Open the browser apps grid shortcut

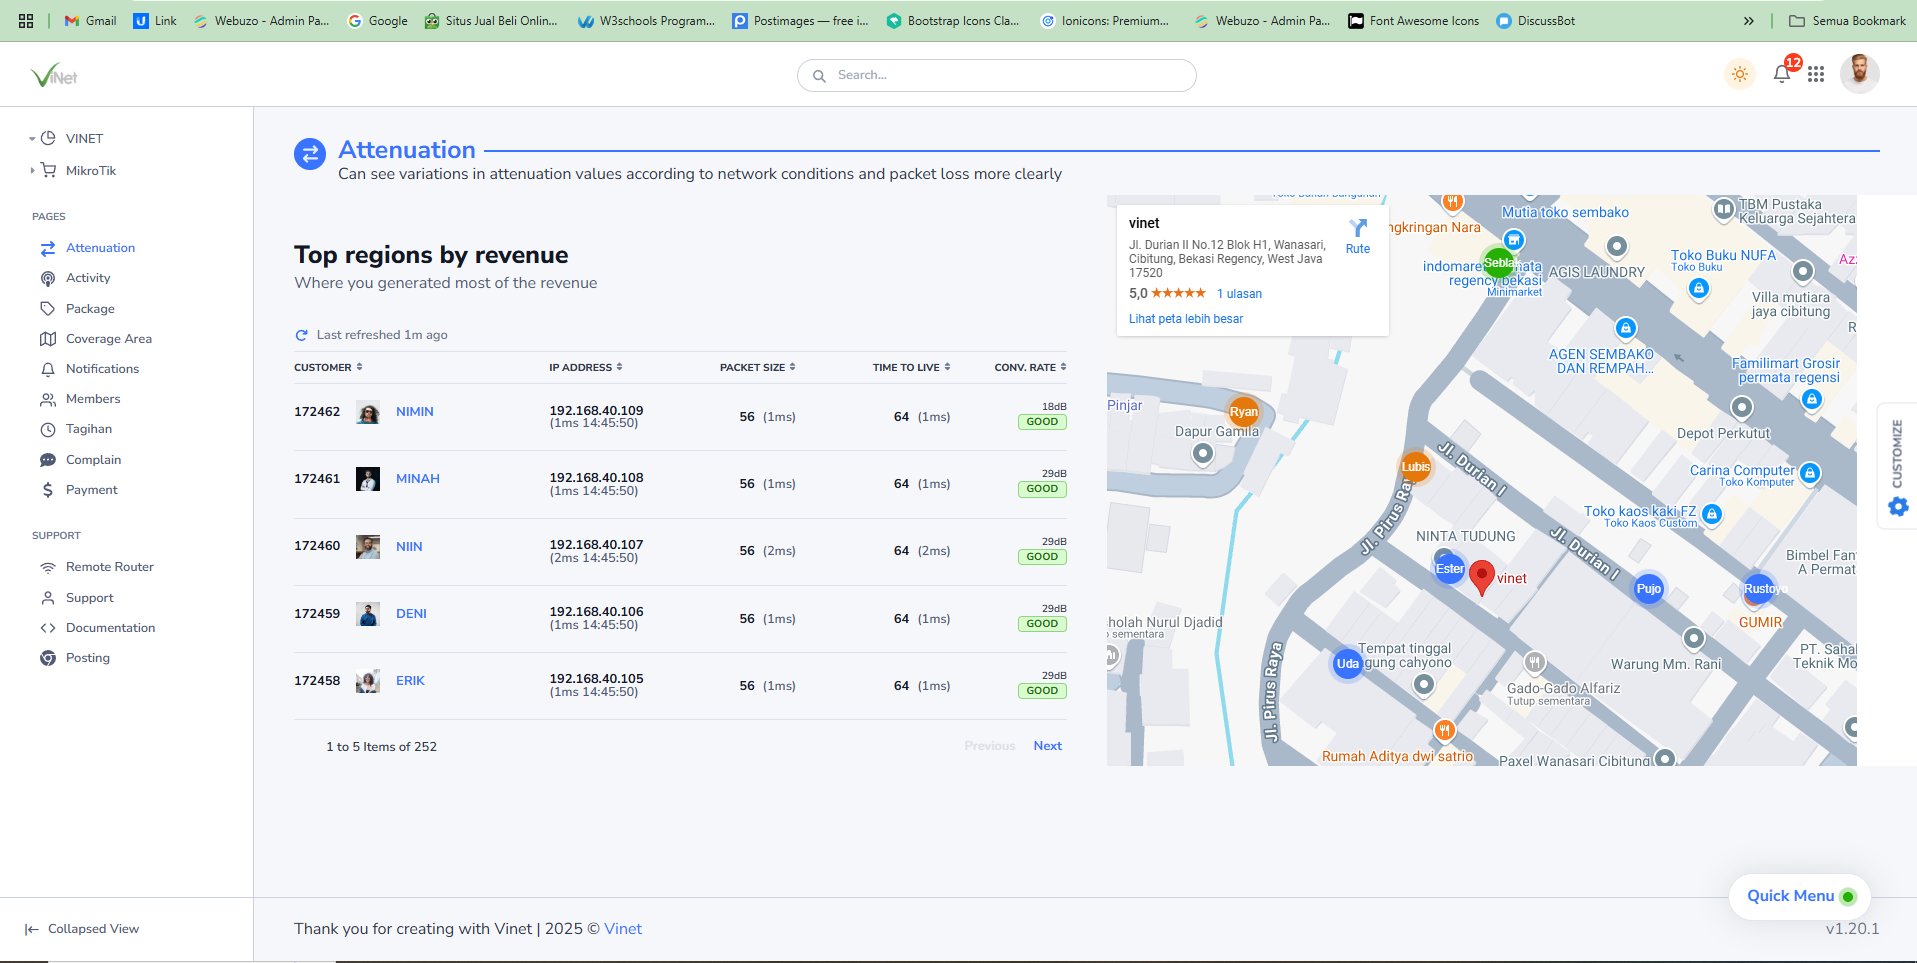[26, 20]
